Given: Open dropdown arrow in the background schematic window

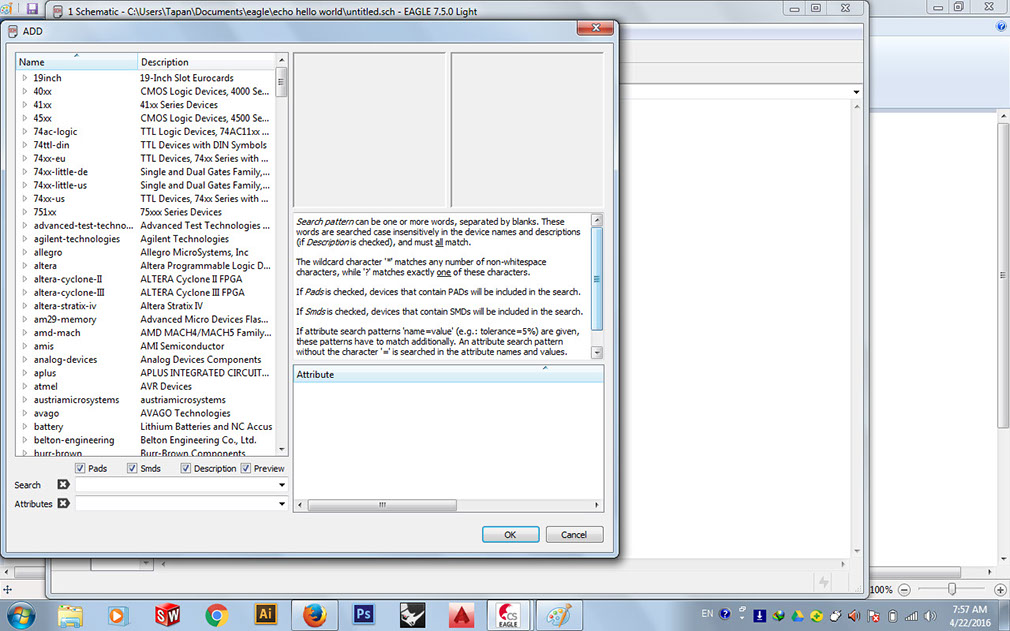Looking at the screenshot, I should click(x=856, y=92).
